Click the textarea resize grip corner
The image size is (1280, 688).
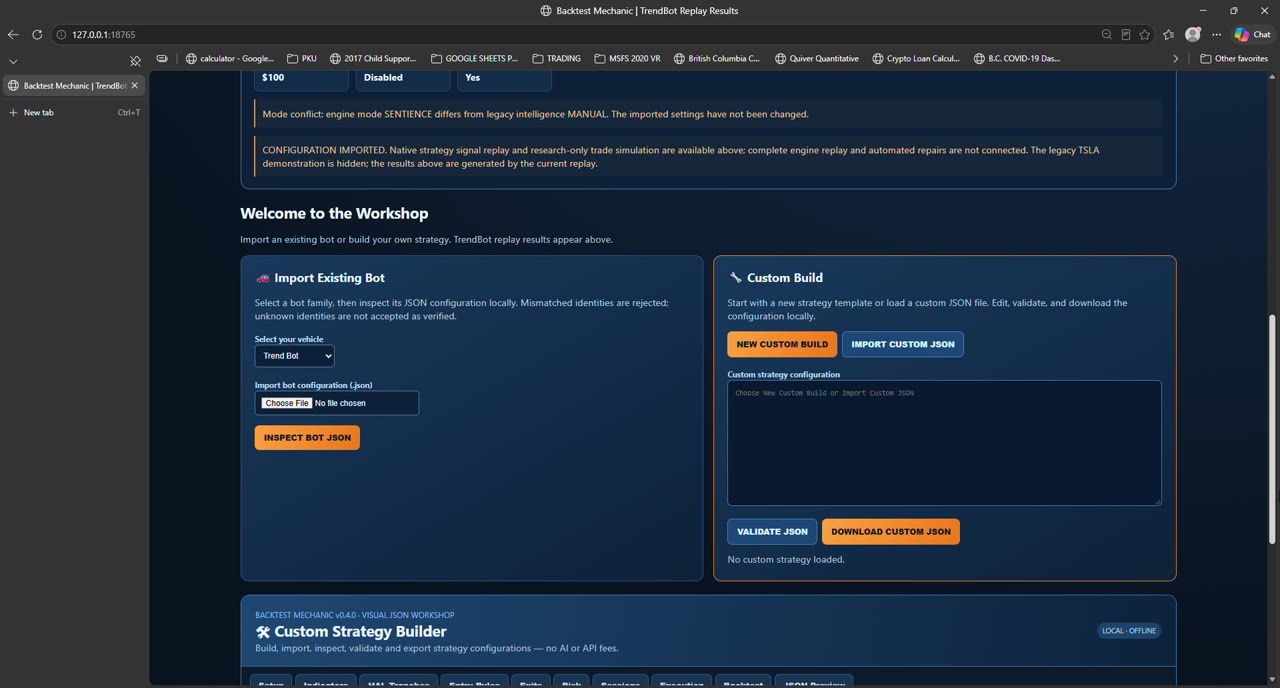(x=1157, y=501)
